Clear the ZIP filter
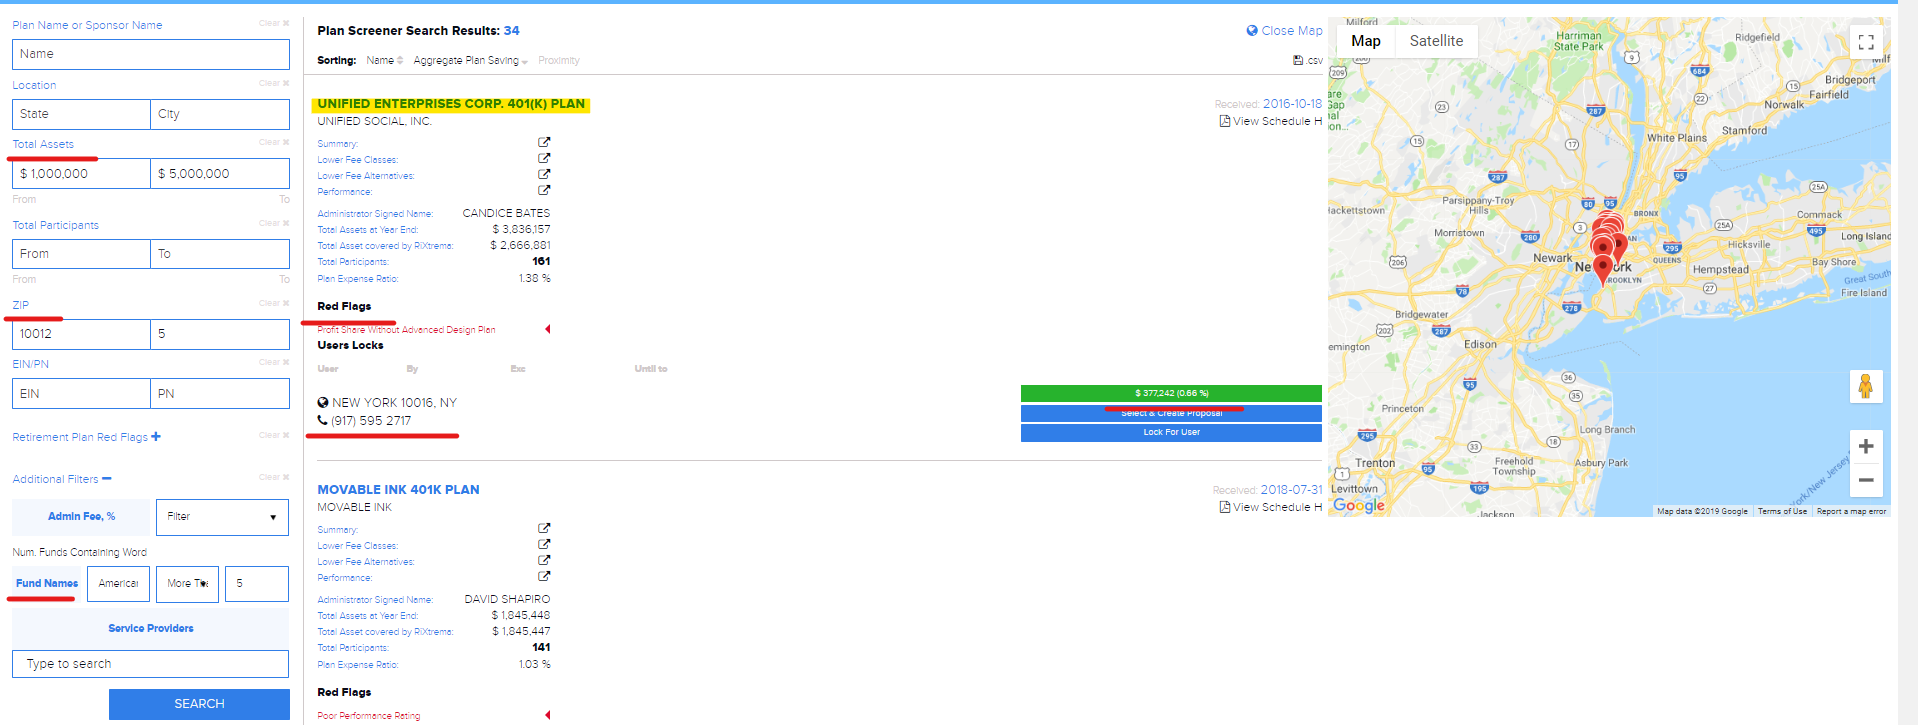This screenshot has height=725, width=1918. point(273,303)
